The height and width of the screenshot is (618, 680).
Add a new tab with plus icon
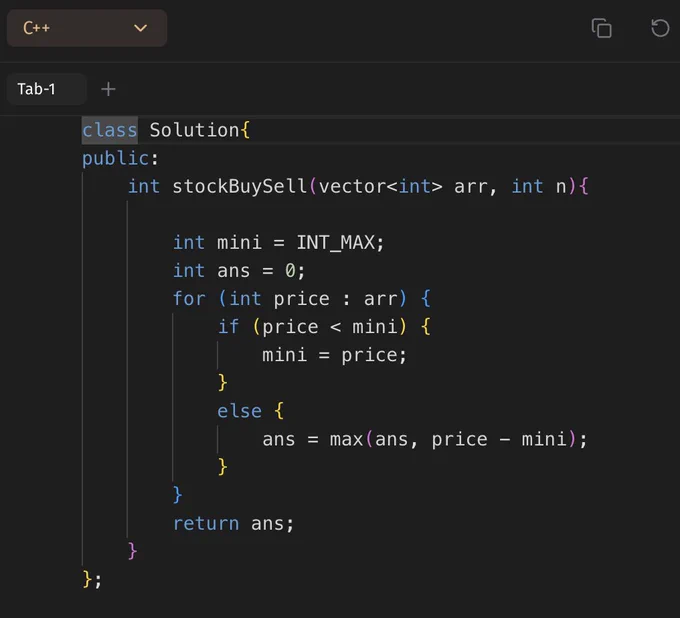point(108,89)
